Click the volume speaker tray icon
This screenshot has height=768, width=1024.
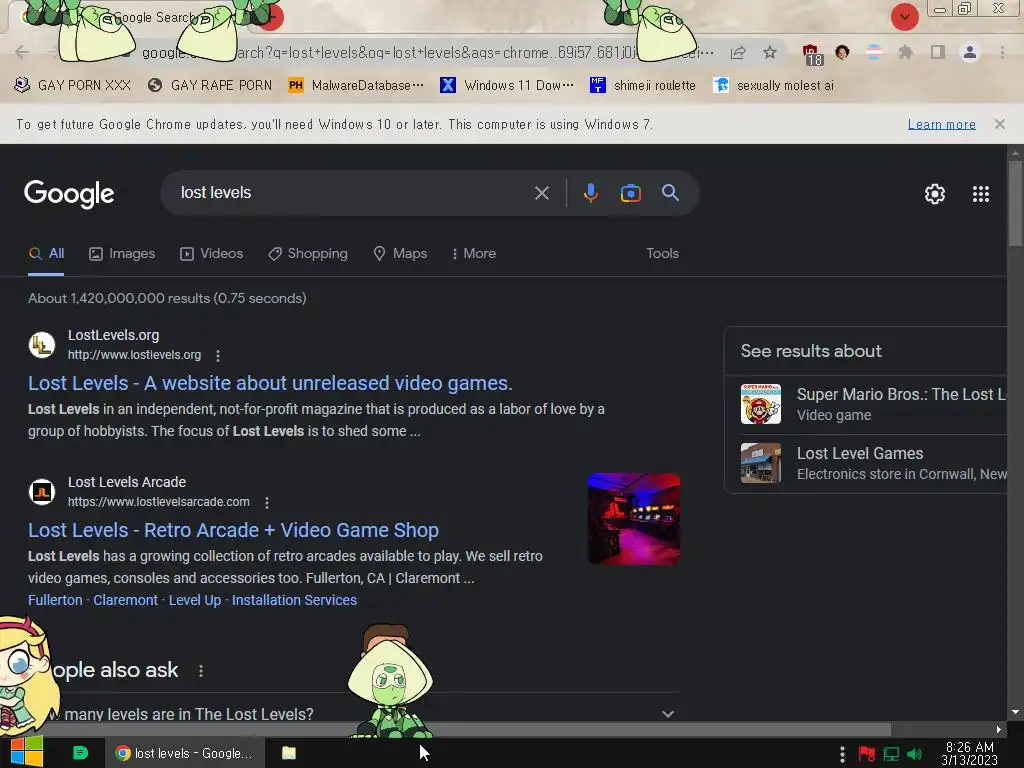(915, 754)
